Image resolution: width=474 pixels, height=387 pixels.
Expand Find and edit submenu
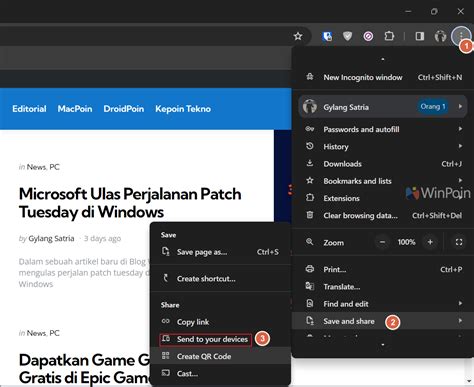click(383, 304)
